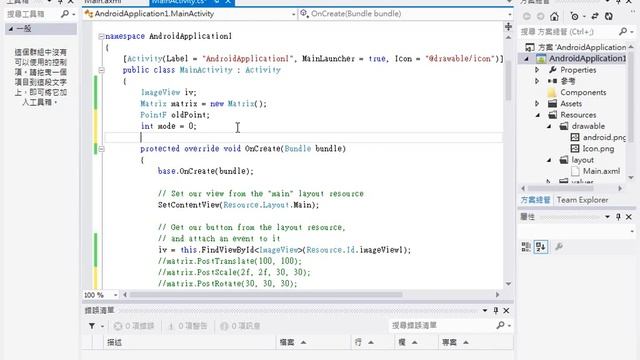Collapse the OnCreate method code block
The width and height of the screenshot is (640, 360).
(101, 149)
